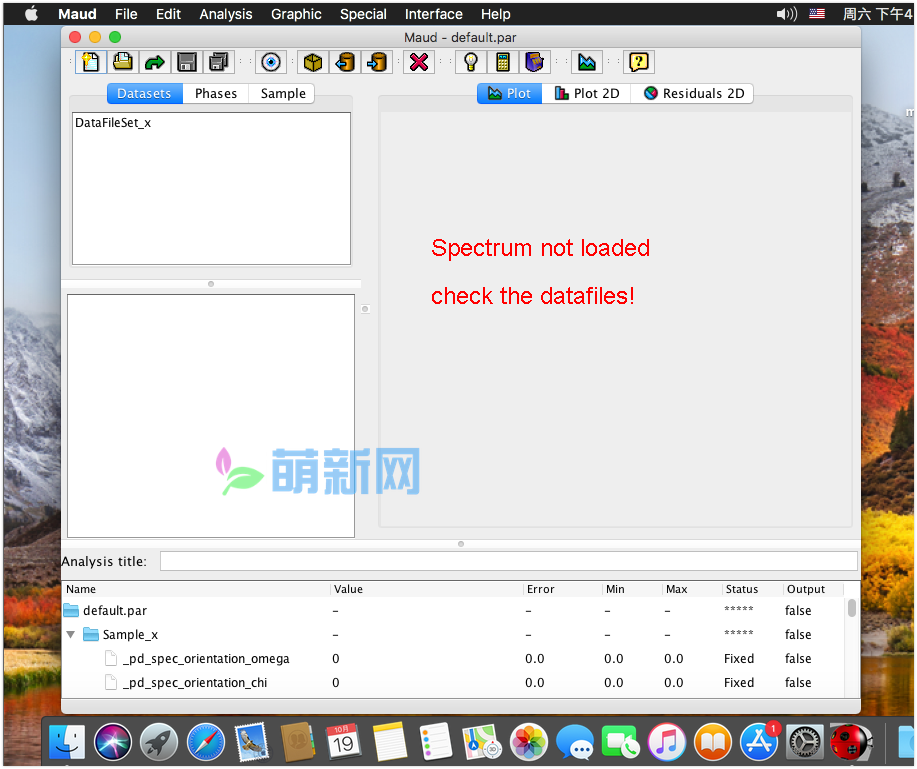This screenshot has height=769, width=917.
Task: Add new object with yellow cube icon
Action: (313, 62)
